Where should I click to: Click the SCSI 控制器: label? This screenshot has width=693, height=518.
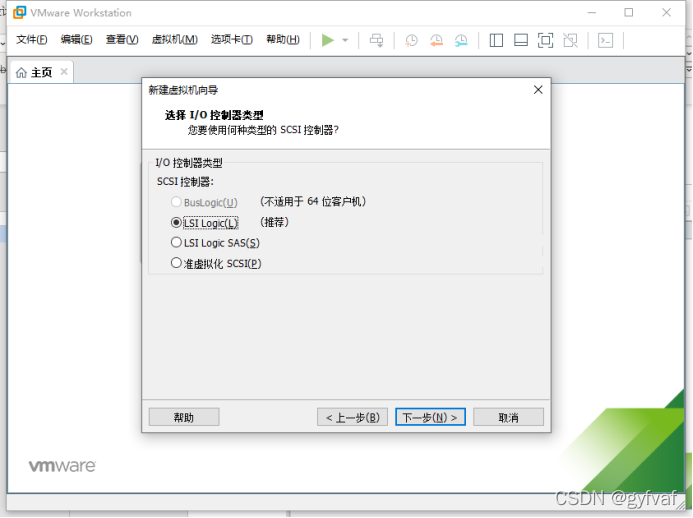pyautogui.click(x=185, y=182)
